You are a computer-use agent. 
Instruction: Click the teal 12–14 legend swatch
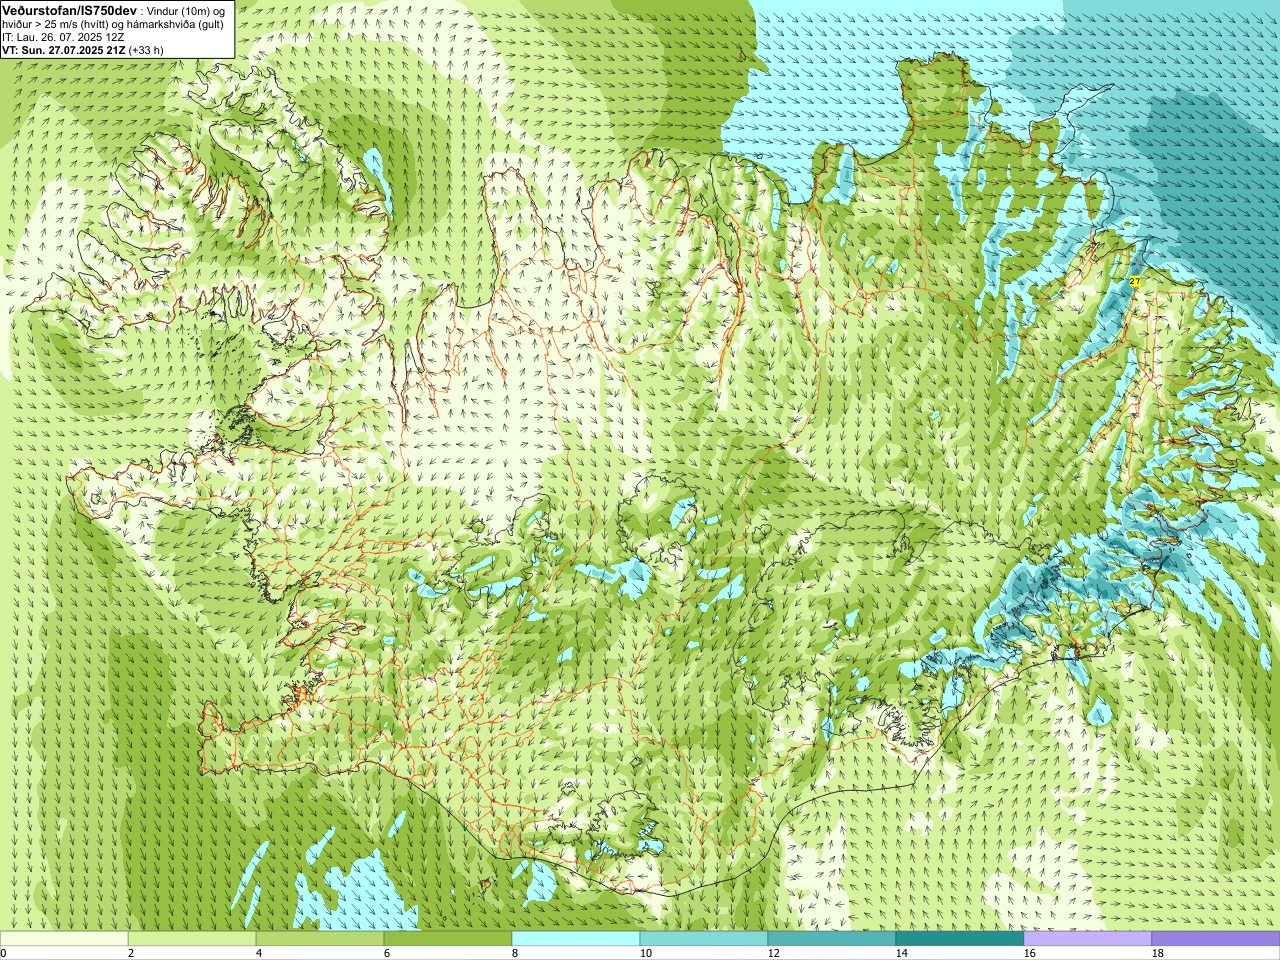tap(832, 939)
